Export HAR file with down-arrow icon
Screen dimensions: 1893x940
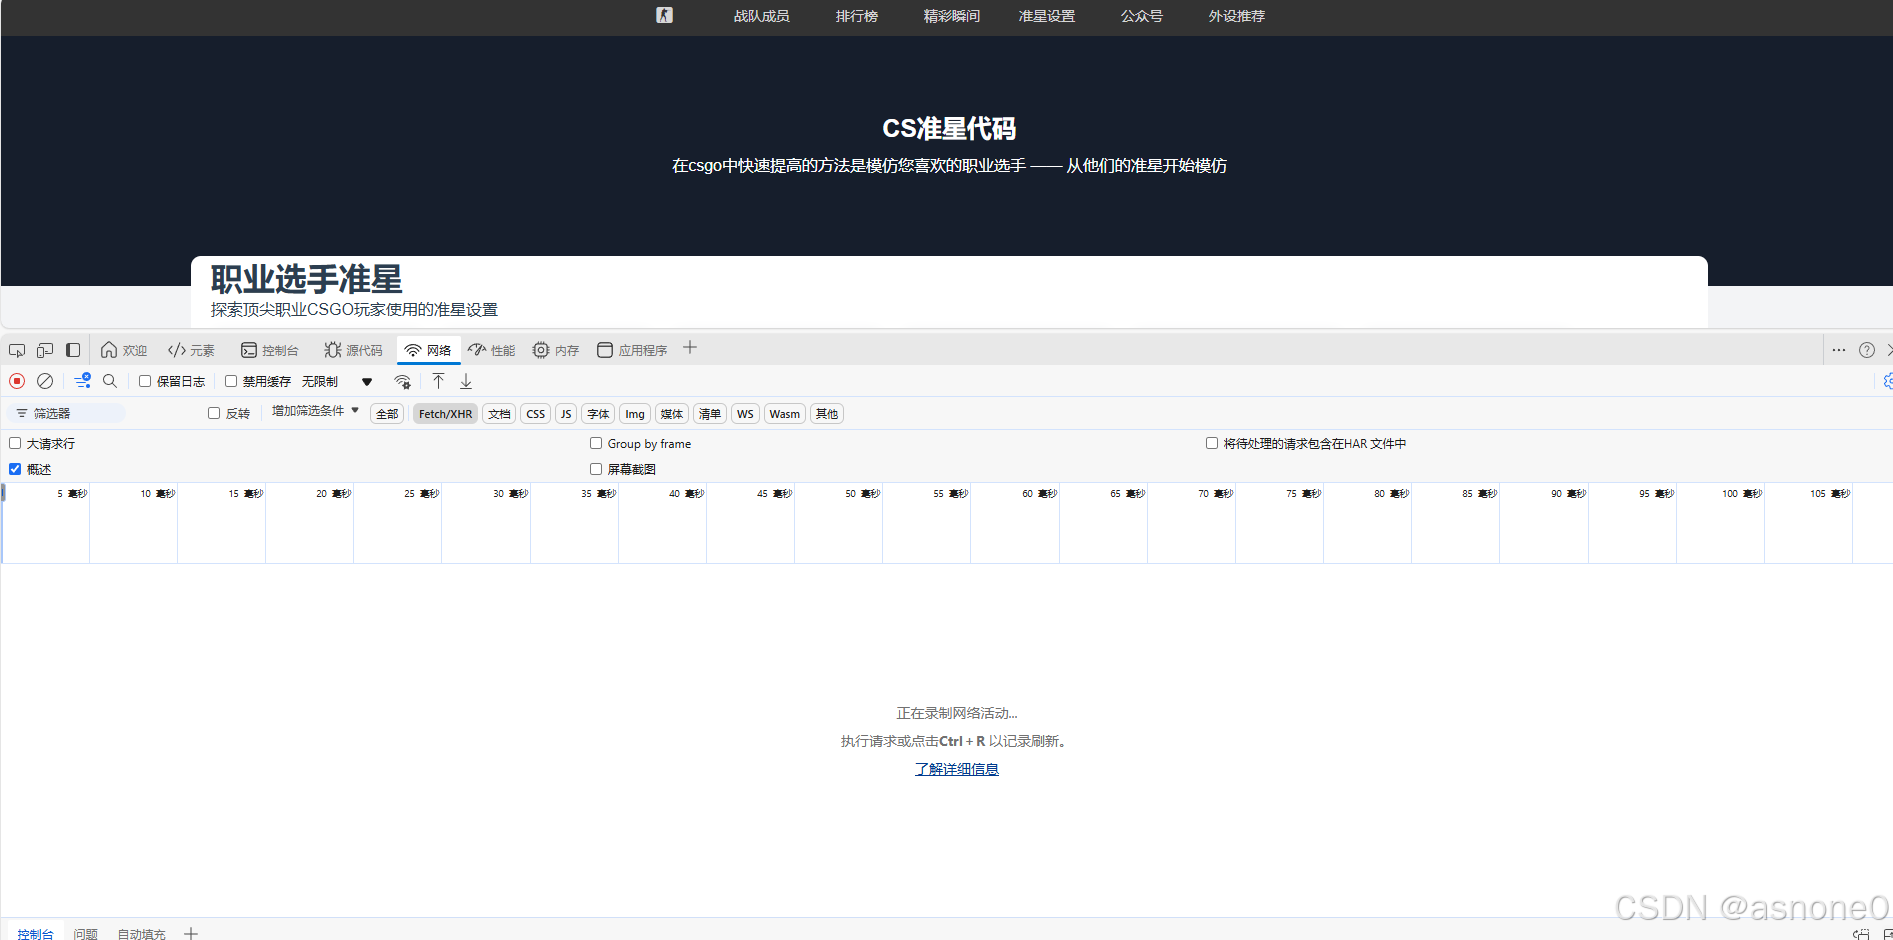click(x=466, y=381)
